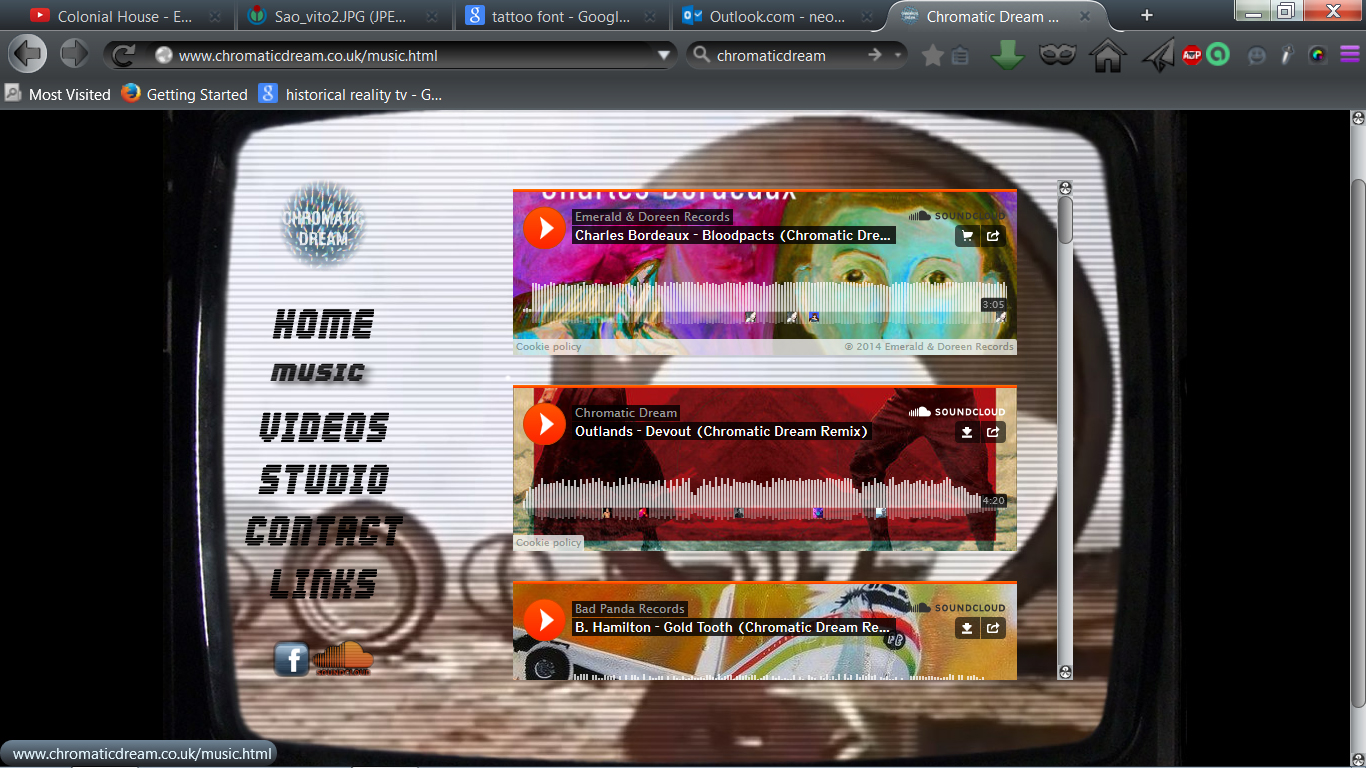1366x768 pixels.
Task: Click the music list scroll up arrow
Action: [x=1065, y=187]
